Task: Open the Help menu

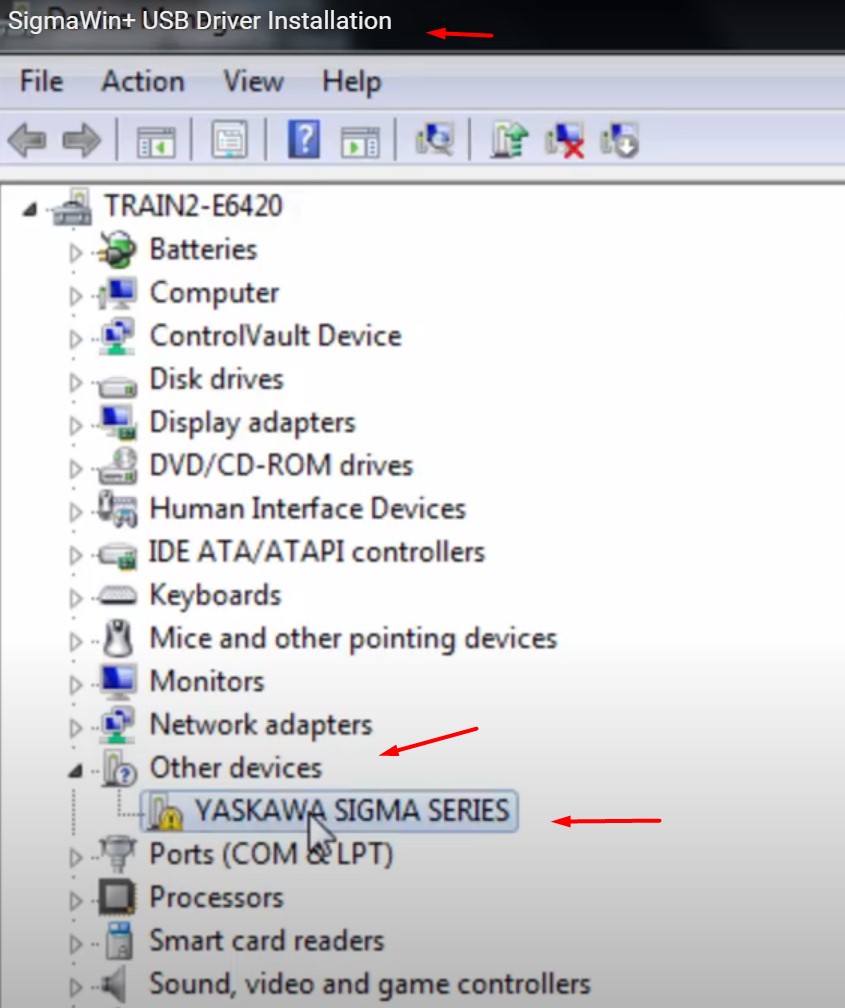Action: (x=352, y=82)
